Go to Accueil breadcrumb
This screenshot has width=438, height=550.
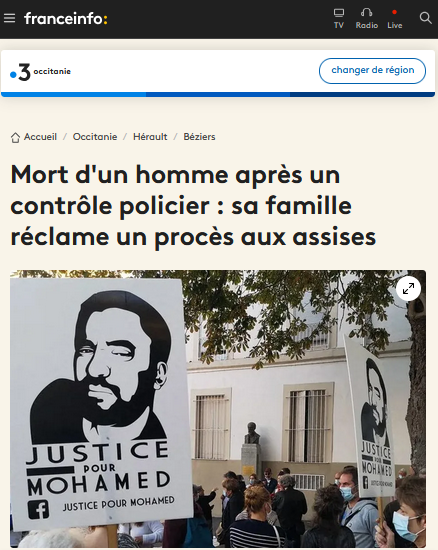coord(40,137)
